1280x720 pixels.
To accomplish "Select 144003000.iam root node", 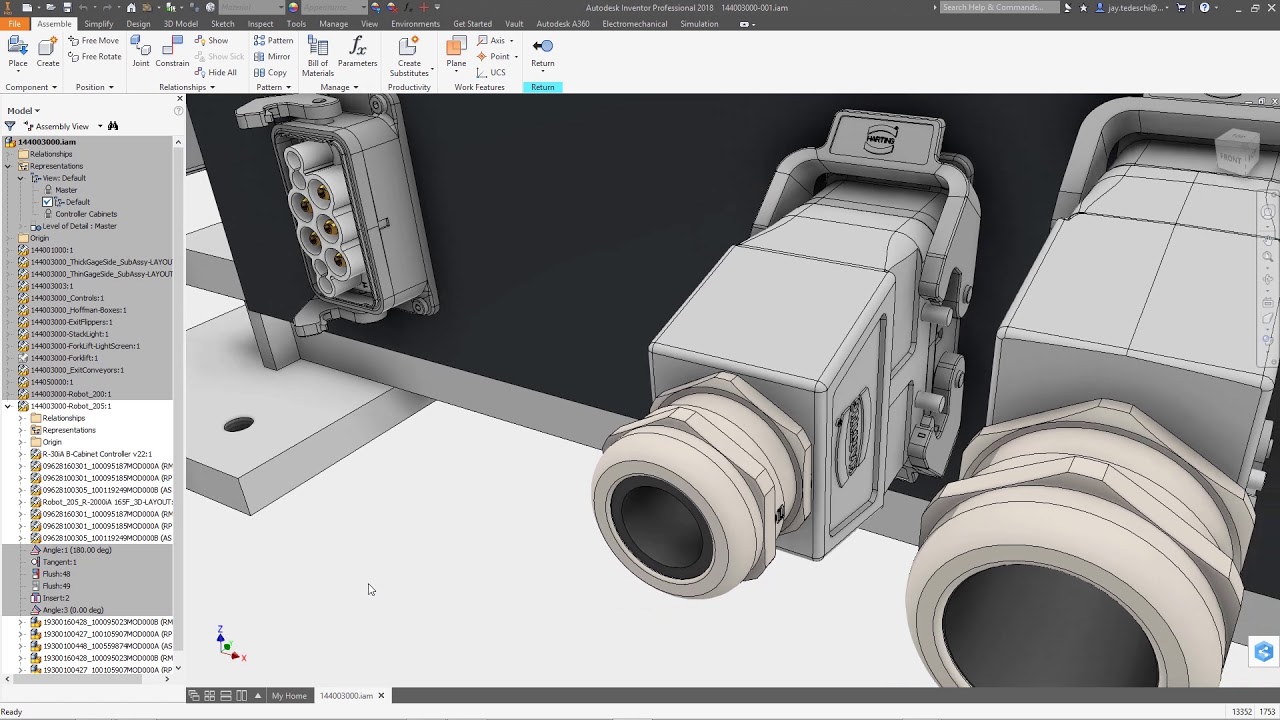I will (46, 142).
